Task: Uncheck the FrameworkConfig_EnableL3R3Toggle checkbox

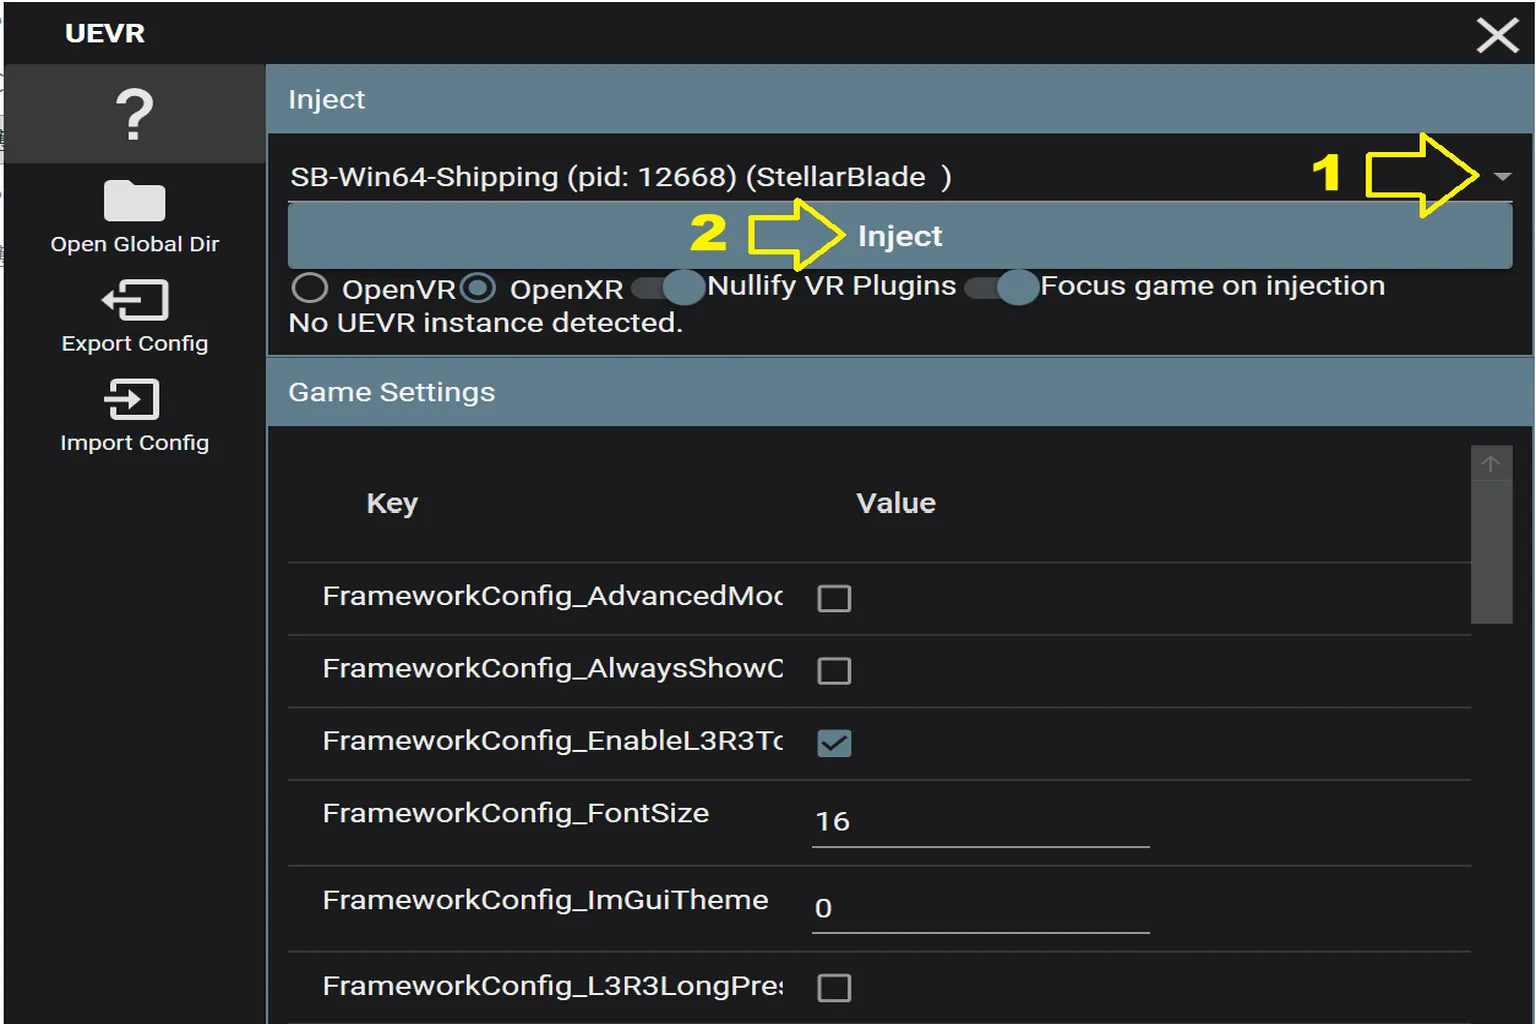Action: 834,743
